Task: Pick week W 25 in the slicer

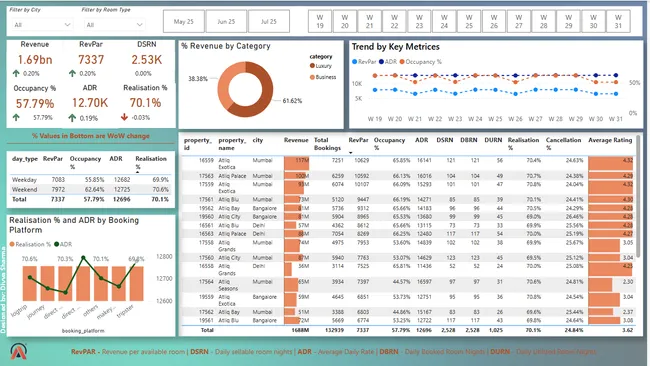Action: pyautogui.click(x=469, y=22)
